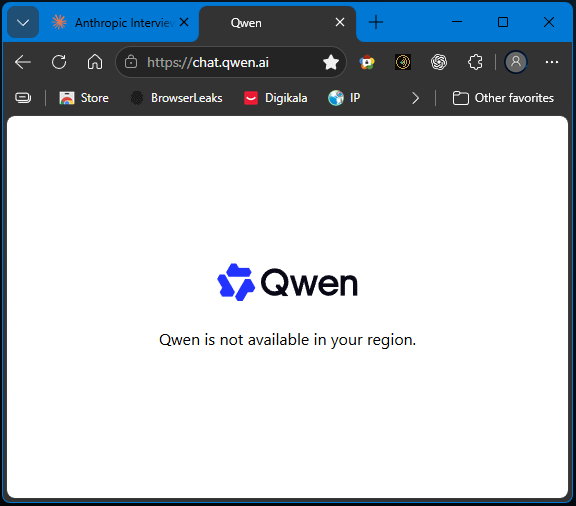Open the colorful puzzle extension icon

point(367,62)
